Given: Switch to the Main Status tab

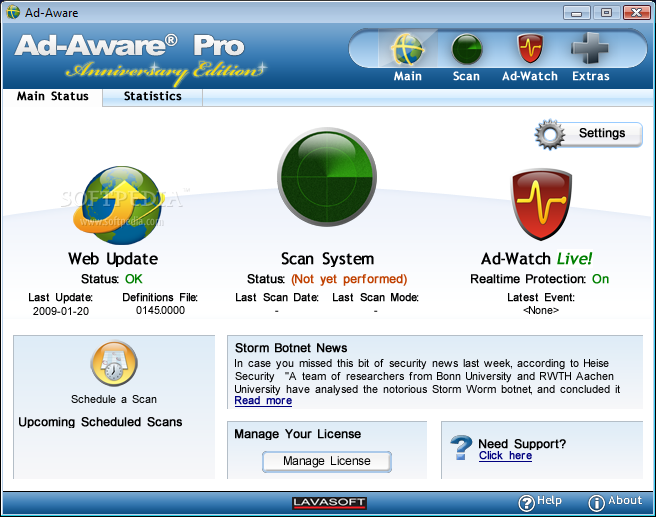Looking at the screenshot, I should click(x=52, y=97).
